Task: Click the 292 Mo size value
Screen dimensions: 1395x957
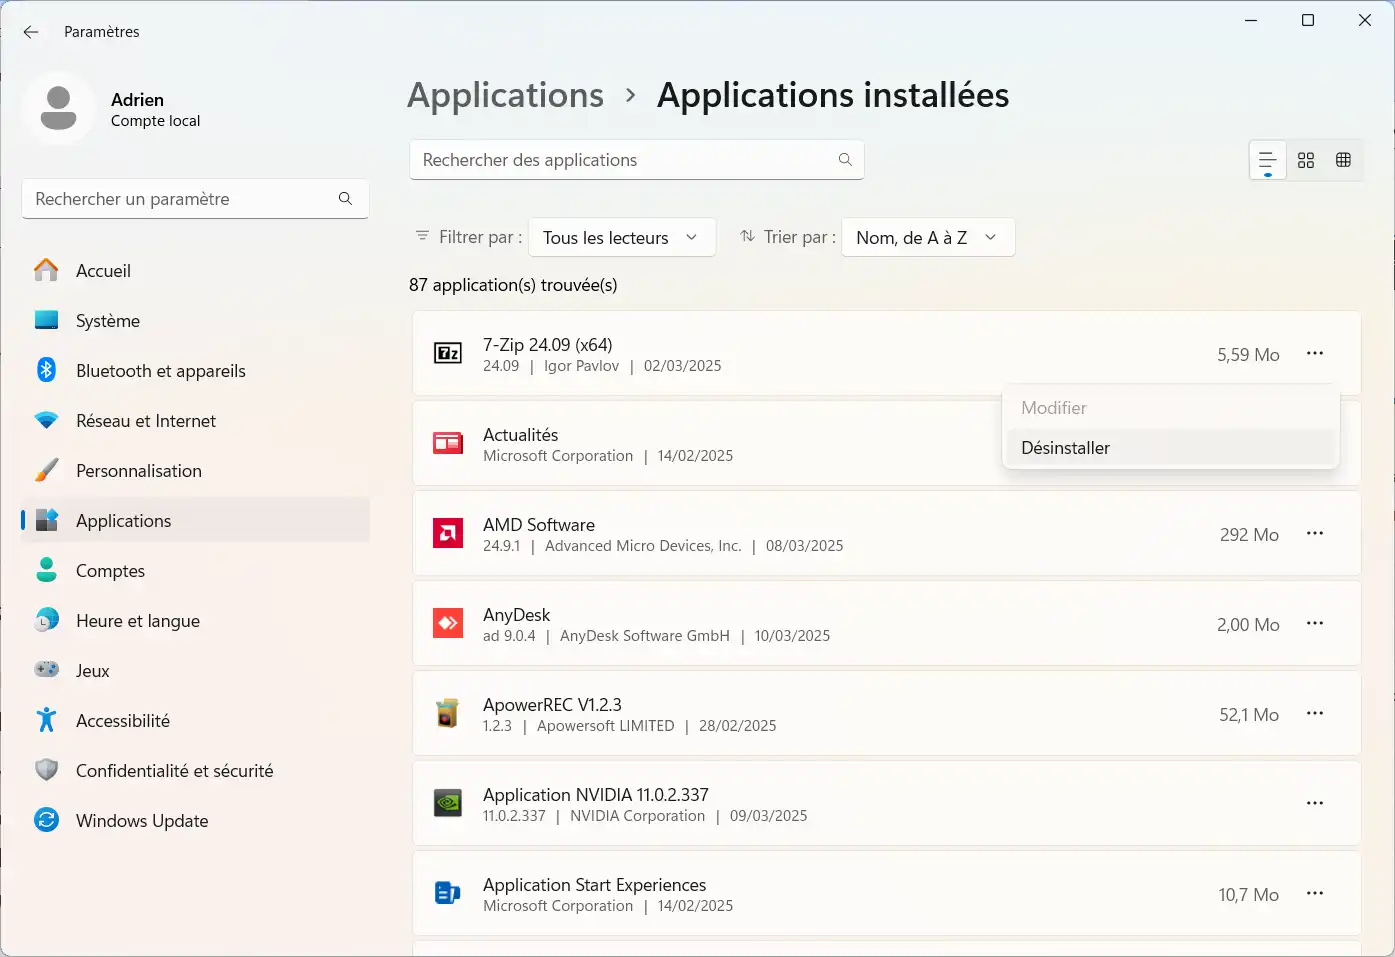Action: pyautogui.click(x=1249, y=534)
